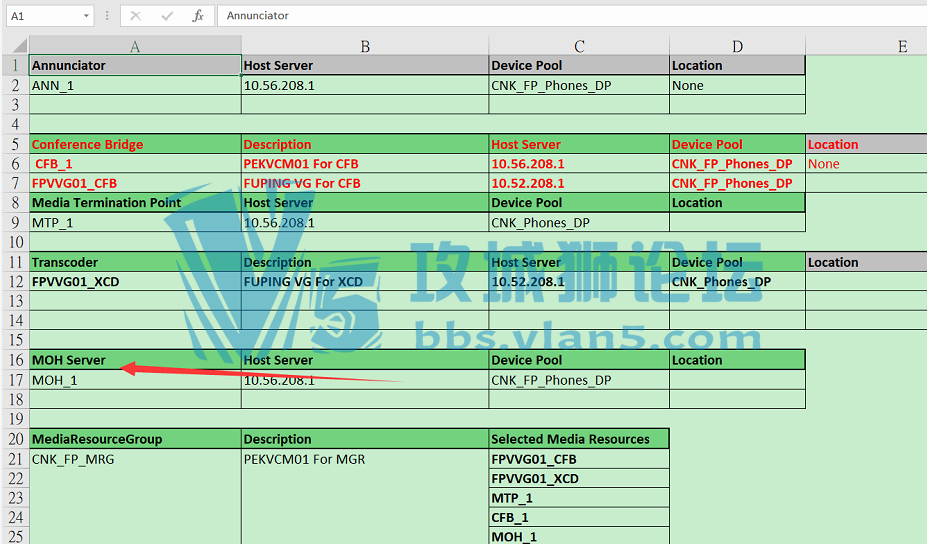The width and height of the screenshot is (927, 544).
Task: Click the Device Pool header in row 16
Action: point(579,360)
